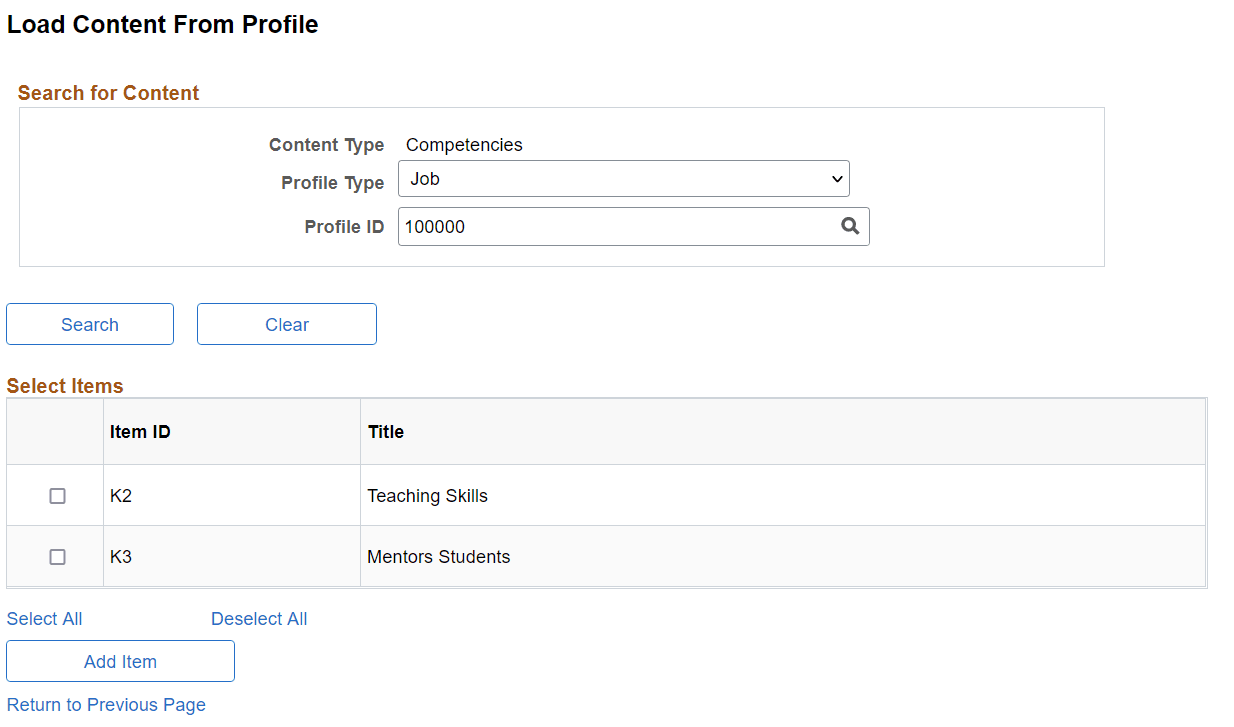Select the Teaching Skills row checkbox
Screen dimensions: 1234x727
point(57,495)
